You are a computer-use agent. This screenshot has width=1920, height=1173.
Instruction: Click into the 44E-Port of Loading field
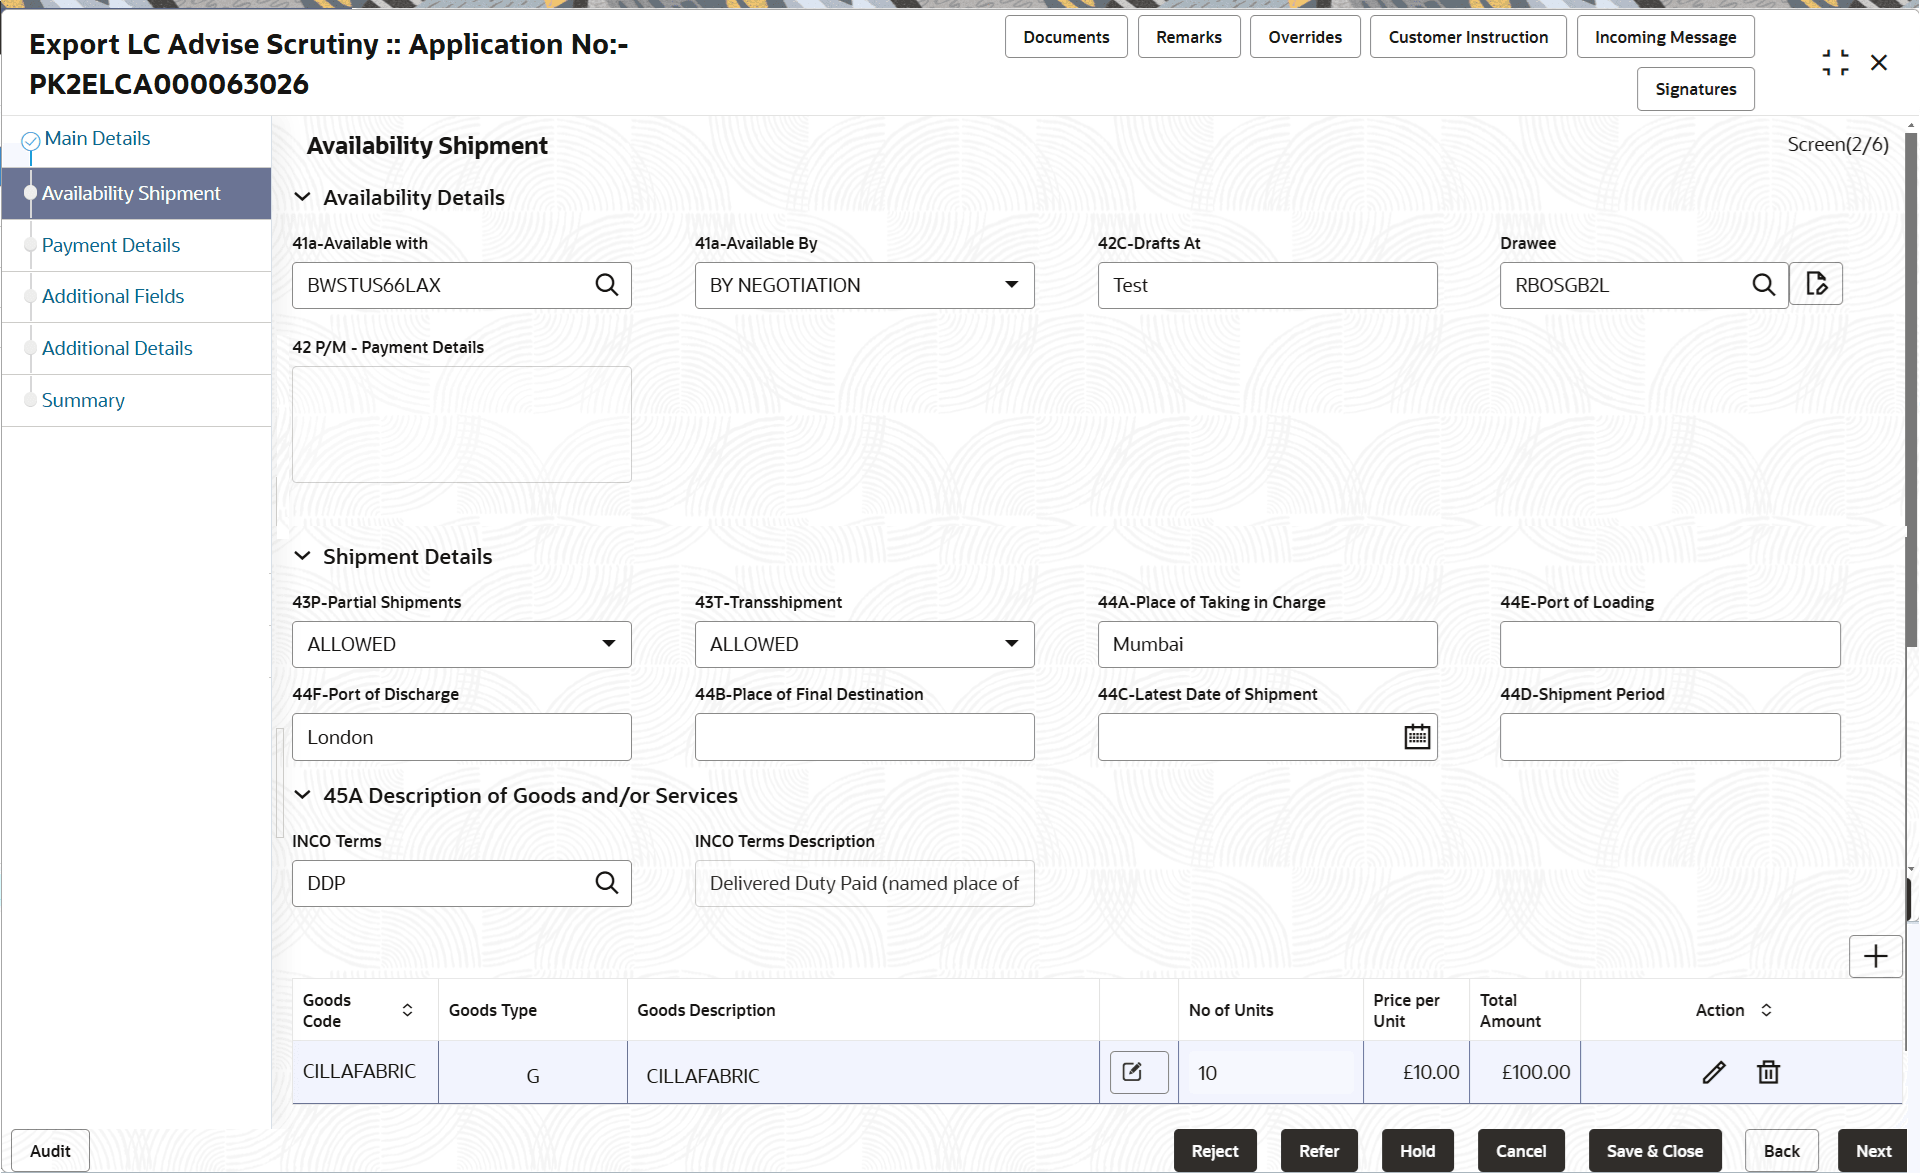click(1668, 644)
